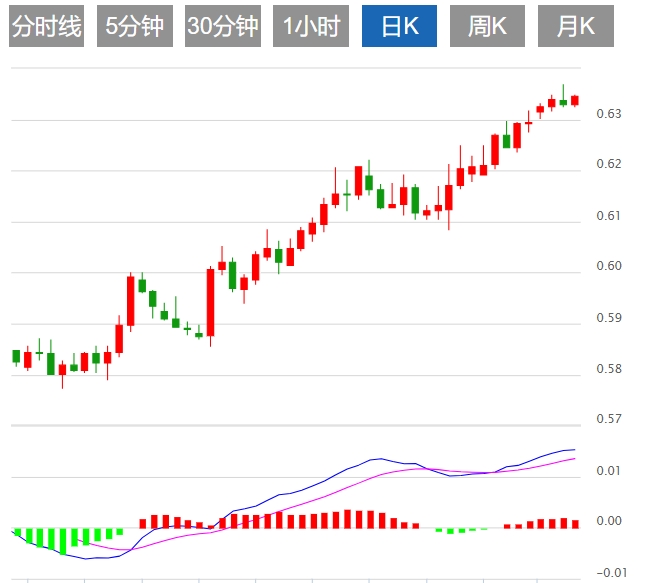Screen dimensions: 645x583
Task: Show the 1小时 chart tab
Action: pyautogui.click(x=310, y=26)
